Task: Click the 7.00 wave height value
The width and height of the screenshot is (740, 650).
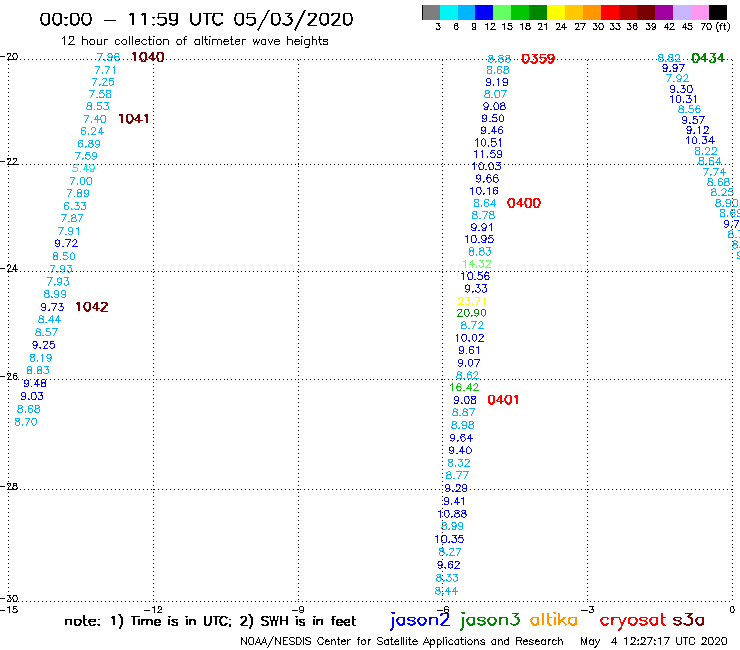Action: click(x=81, y=182)
